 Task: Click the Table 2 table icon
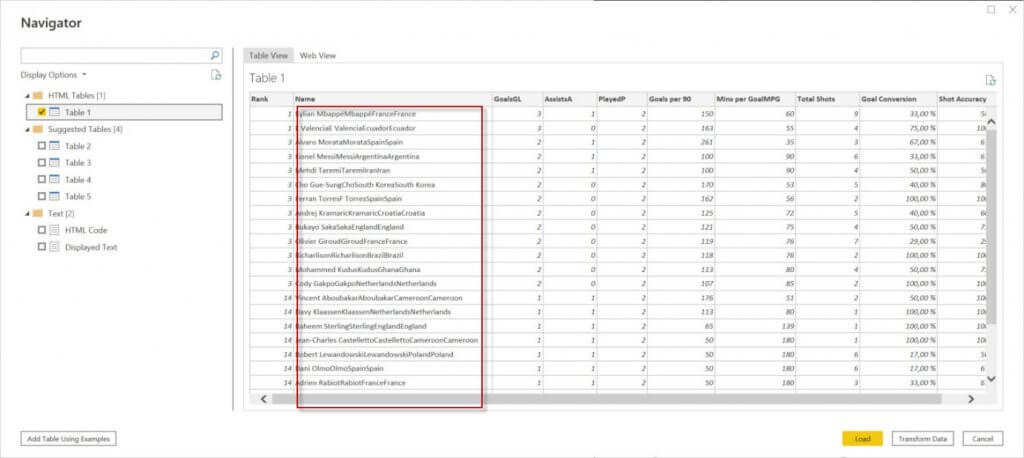[54, 146]
